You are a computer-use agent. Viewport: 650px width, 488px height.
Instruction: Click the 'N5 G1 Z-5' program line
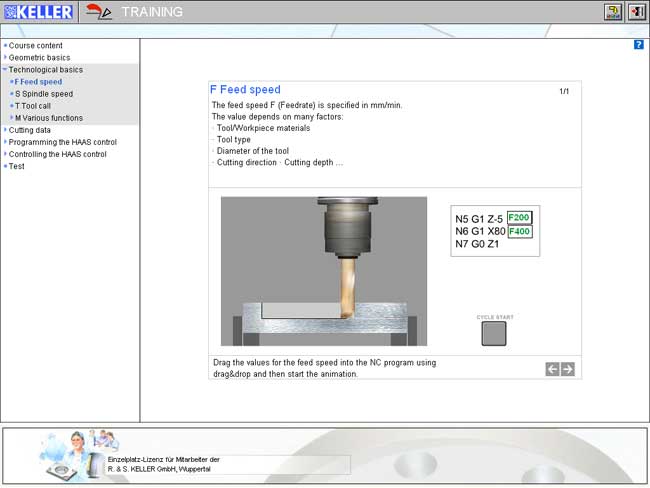[479, 219]
